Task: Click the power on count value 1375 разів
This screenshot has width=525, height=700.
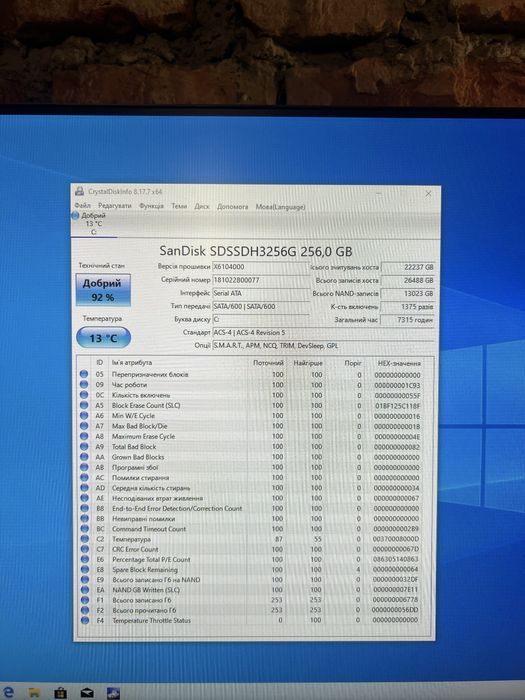Action: click(x=408, y=307)
